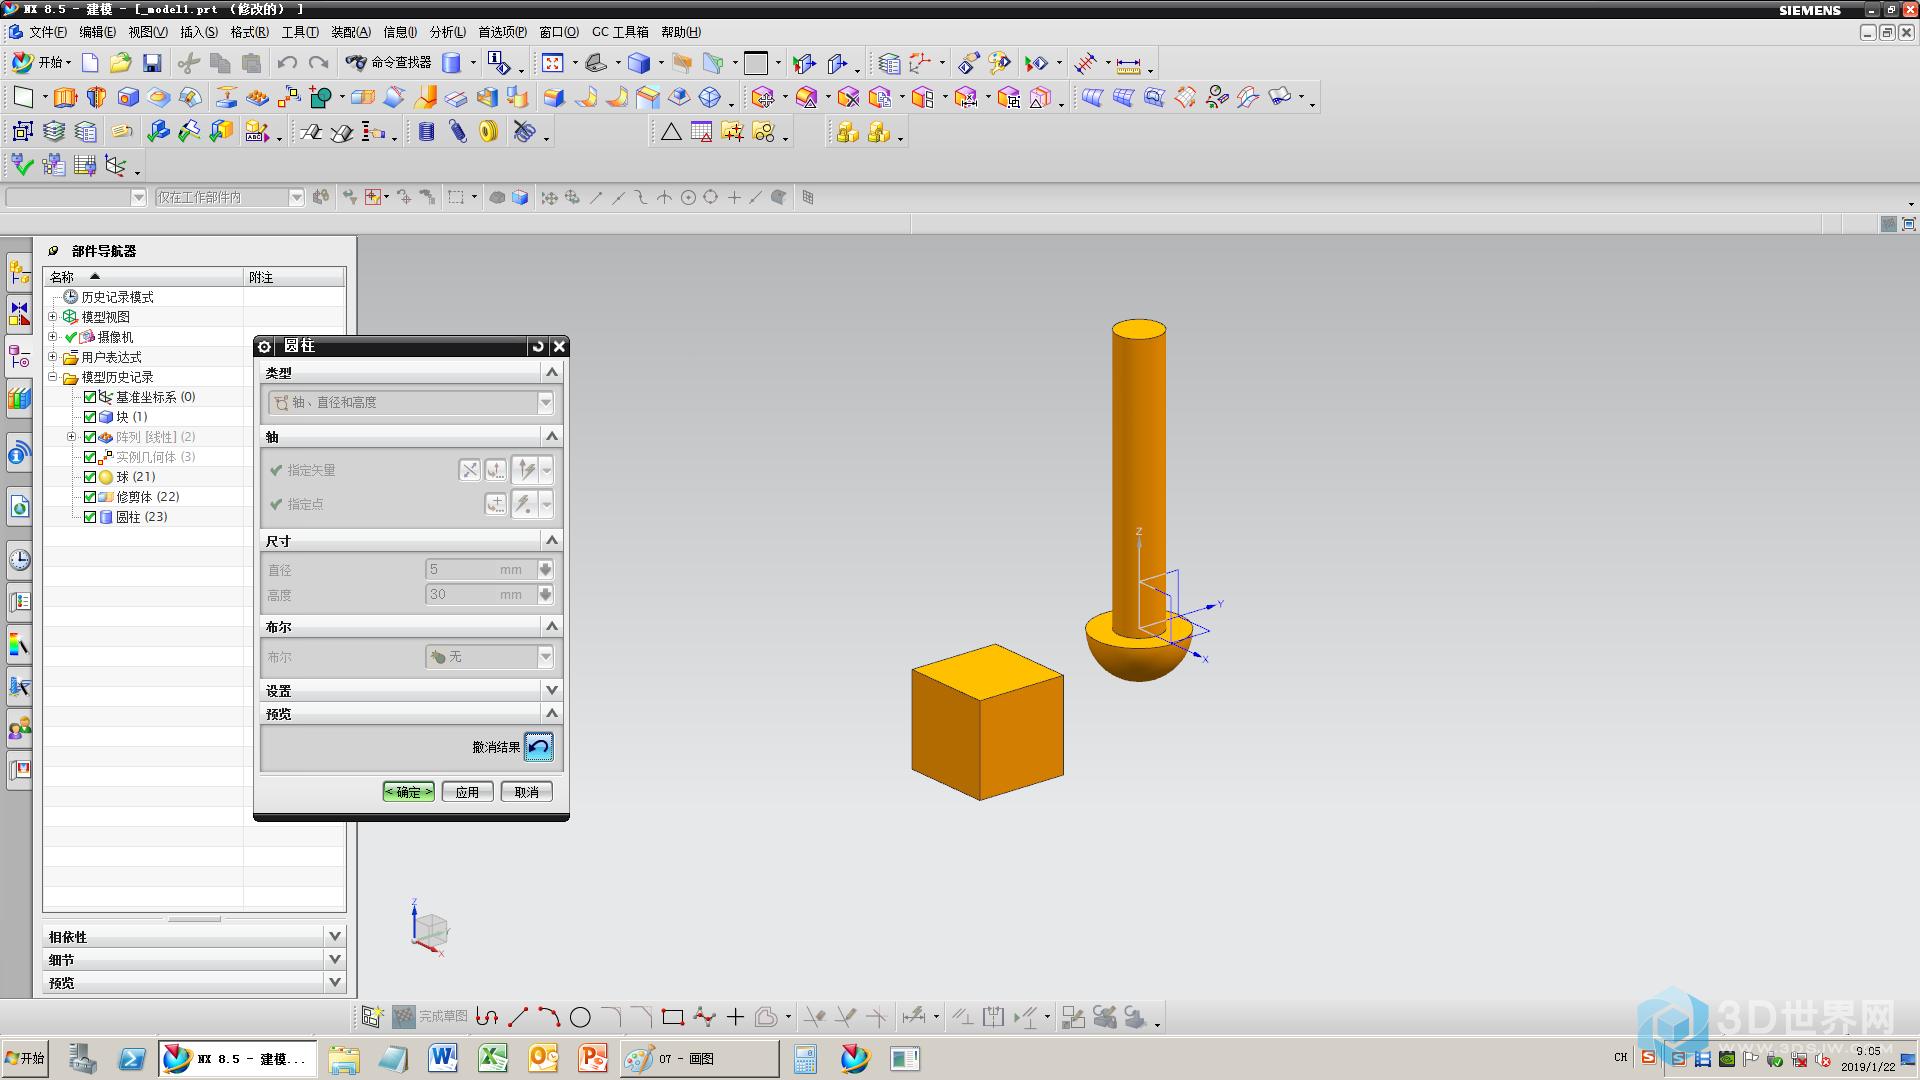Click the Undo Result (撤消结果) icon
This screenshot has height=1080, width=1920.
(539, 747)
